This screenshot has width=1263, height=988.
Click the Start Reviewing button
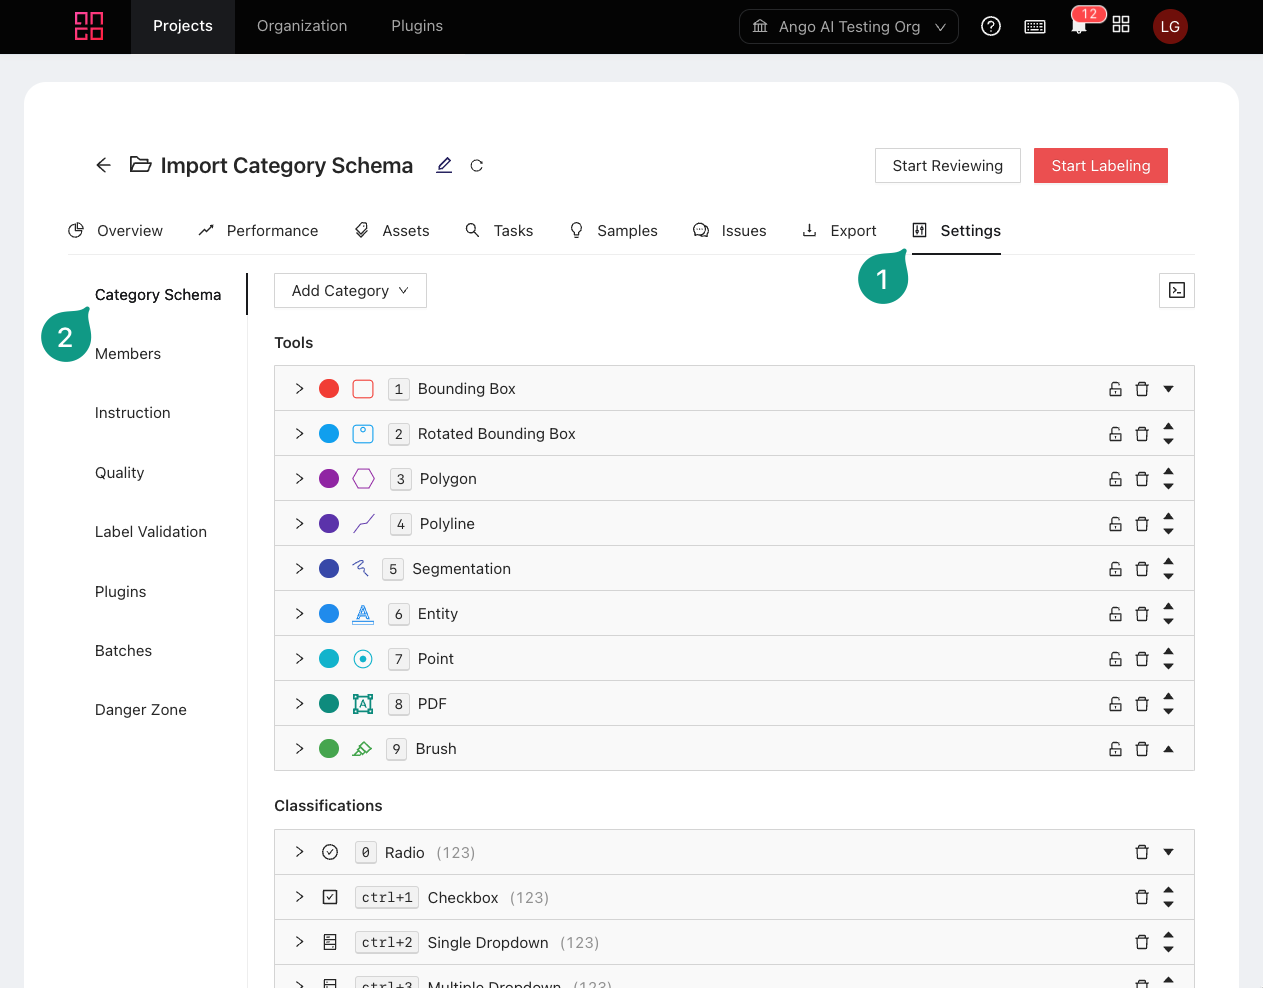point(947,166)
